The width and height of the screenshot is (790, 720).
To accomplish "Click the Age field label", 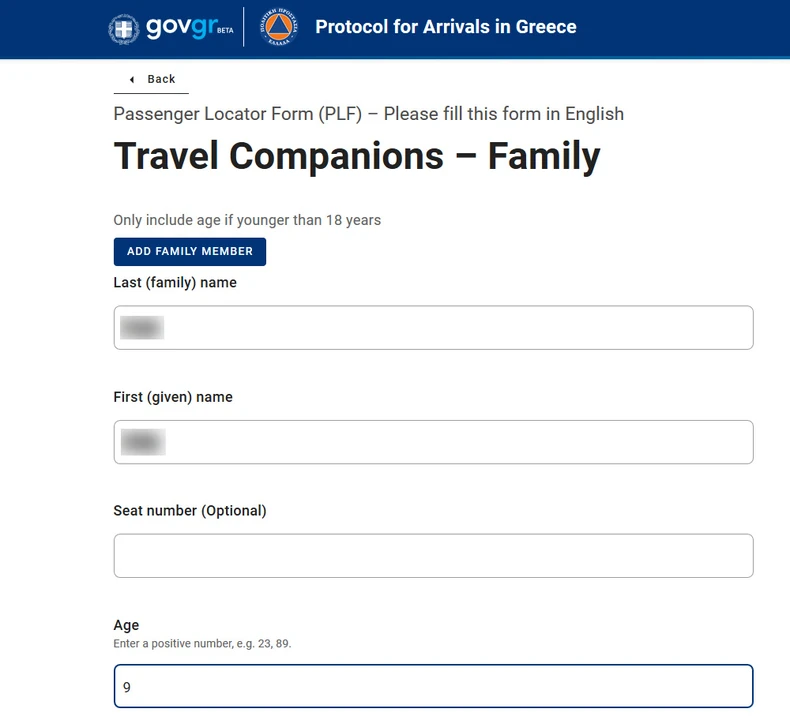I will click(x=126, y=625).
